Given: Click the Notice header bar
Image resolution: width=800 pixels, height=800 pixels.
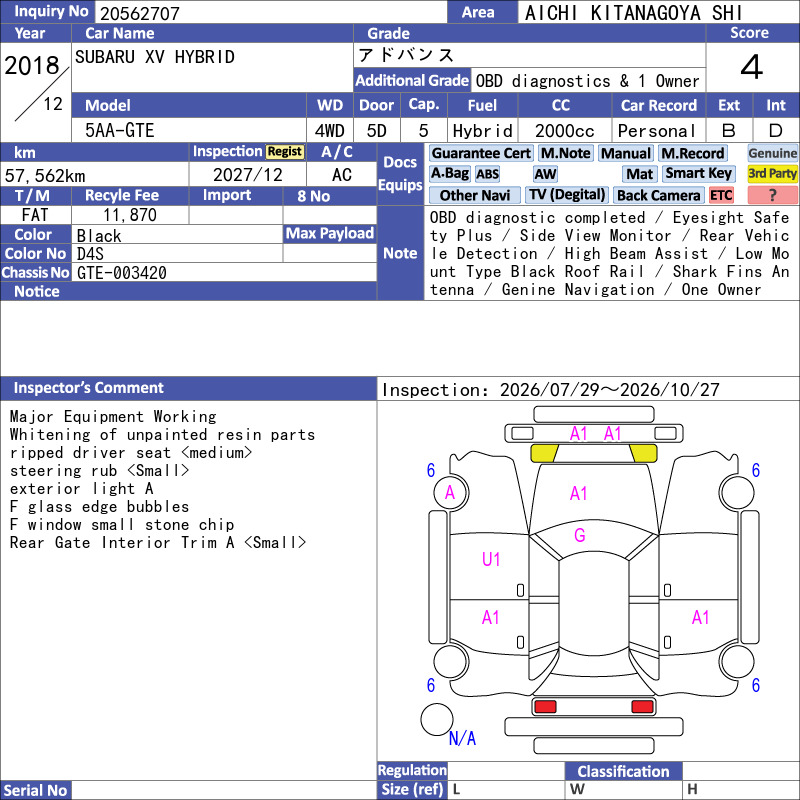Looking at the screenshot, I should pos(188,291).
